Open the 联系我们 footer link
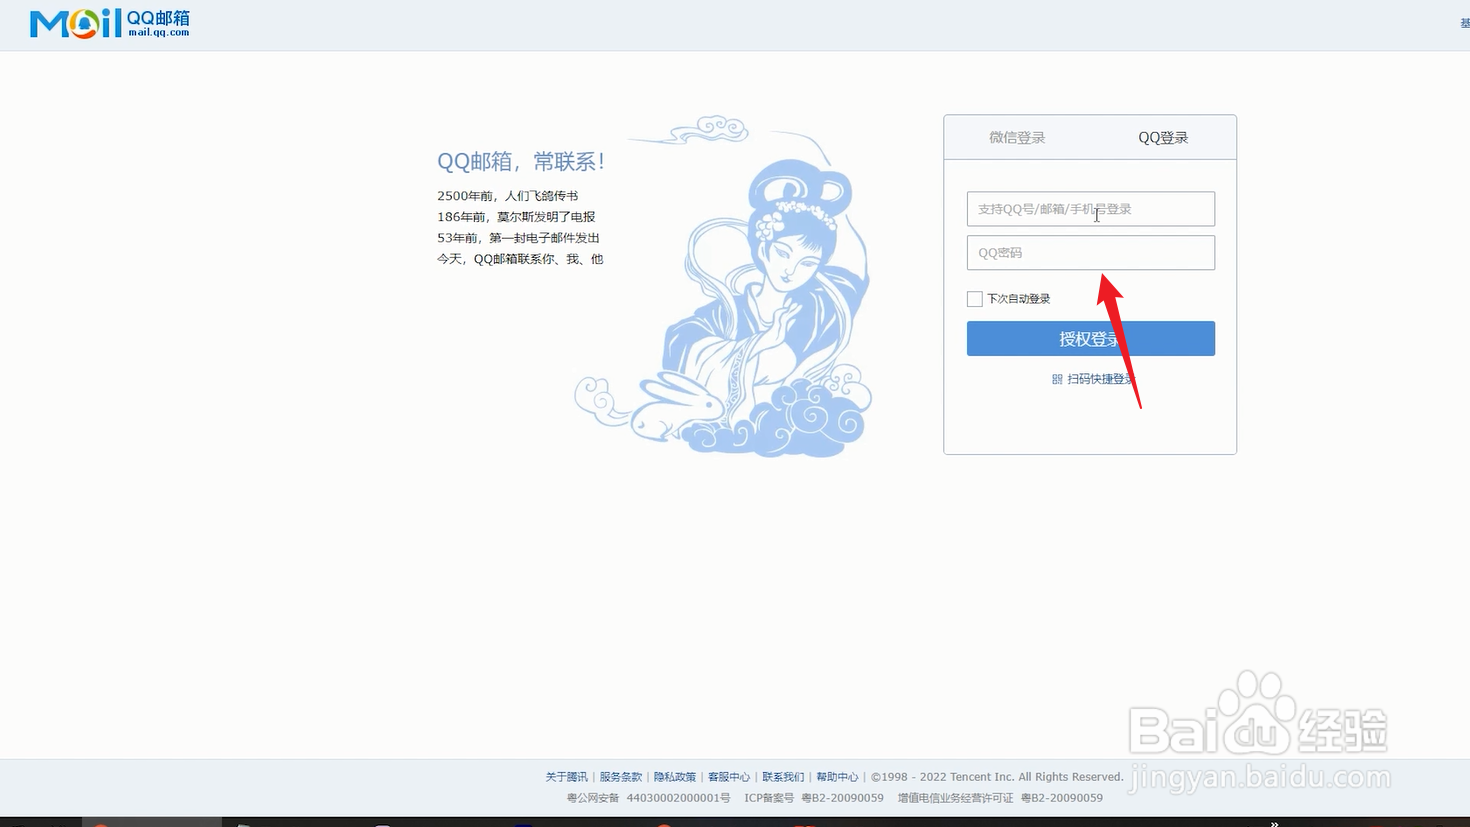 click(783, 777)
